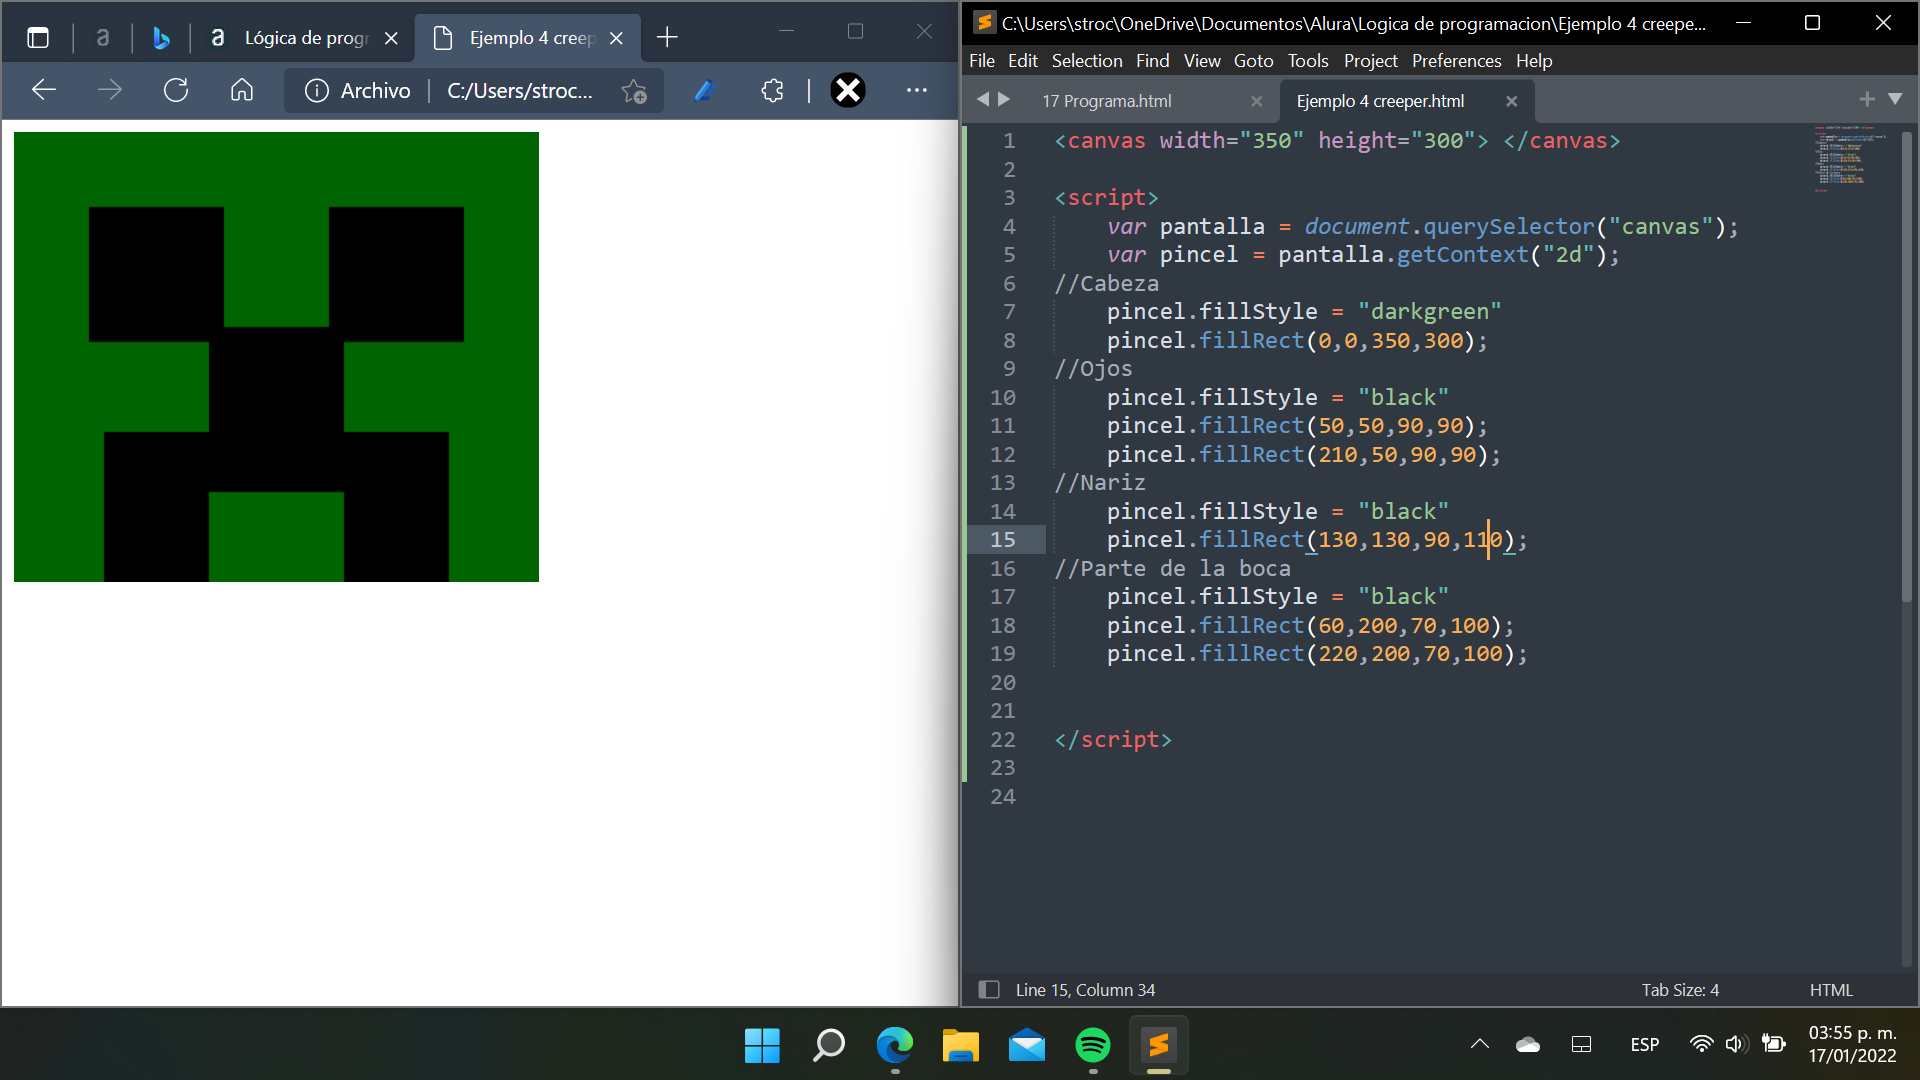Click the code minimap preview

tap(1850, 157)
